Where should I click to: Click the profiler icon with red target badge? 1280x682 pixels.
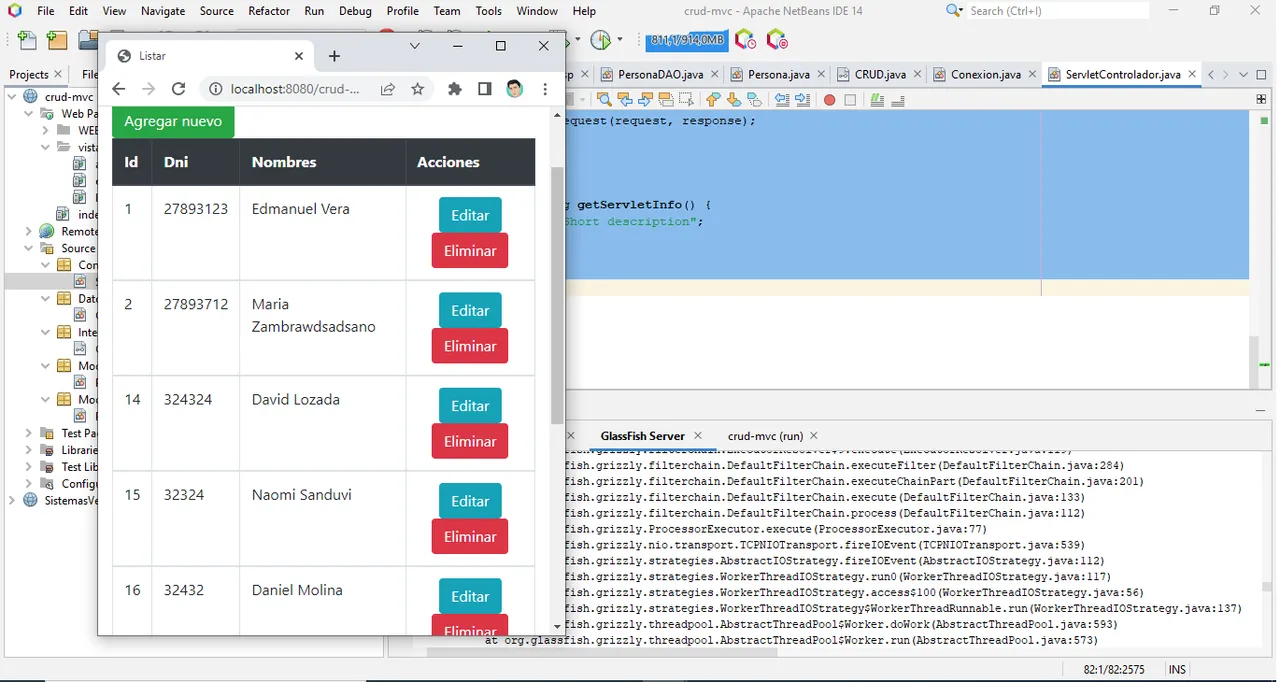[777, 40]
